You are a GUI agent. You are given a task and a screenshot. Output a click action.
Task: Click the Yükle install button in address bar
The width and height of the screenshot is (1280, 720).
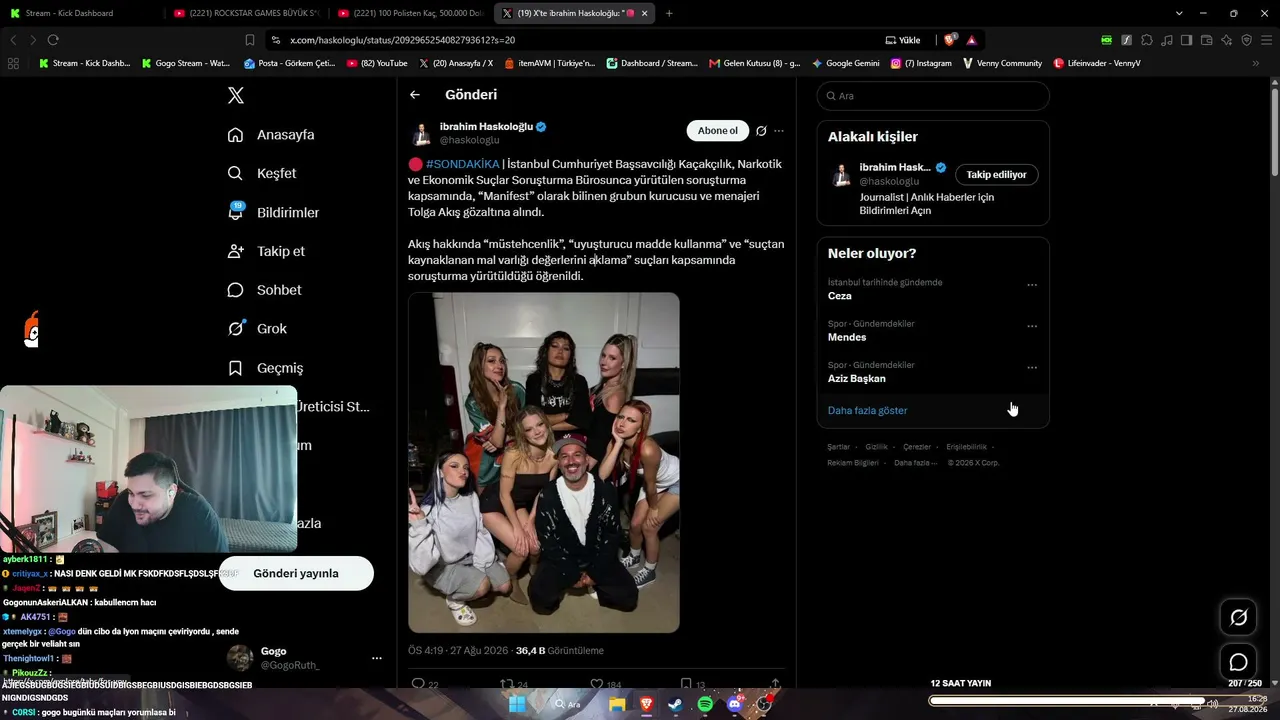click(x=903, y=40)
